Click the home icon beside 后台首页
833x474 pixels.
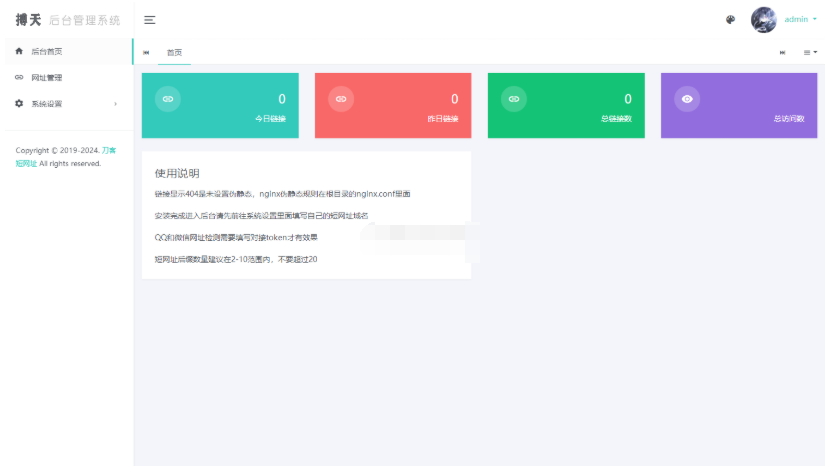pyautogui.click(x=19, y=51)
